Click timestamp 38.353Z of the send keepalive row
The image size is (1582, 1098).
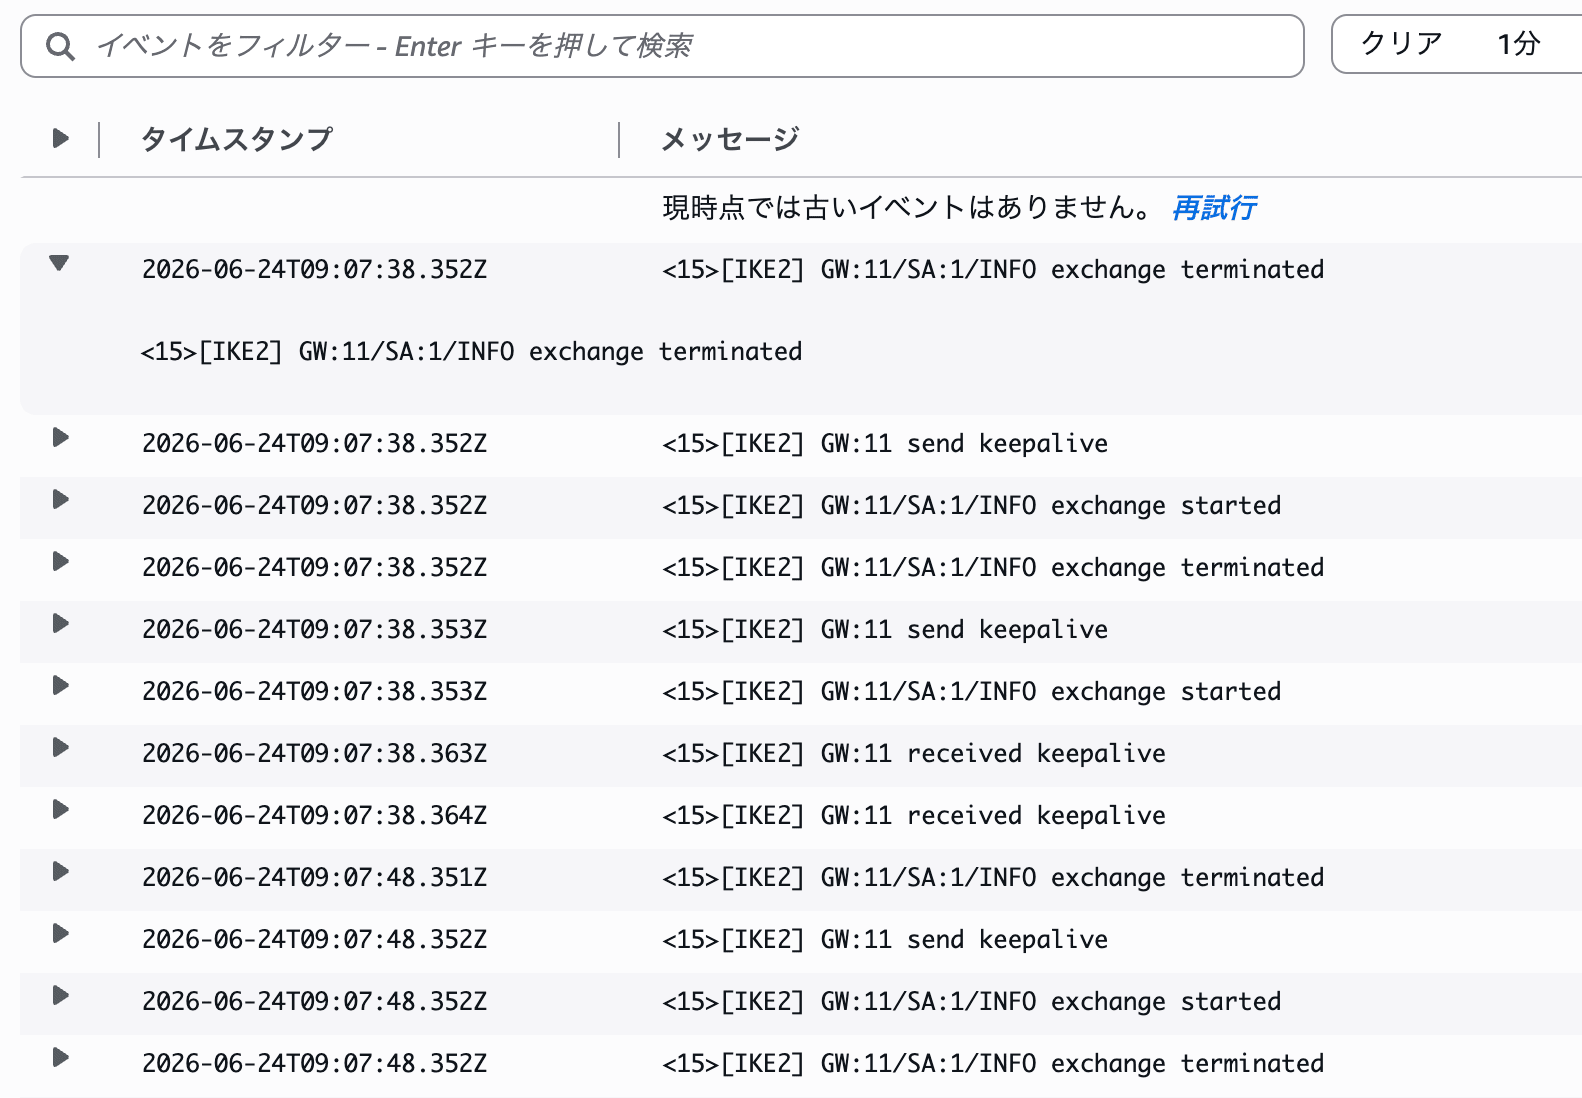pos(314,629)
